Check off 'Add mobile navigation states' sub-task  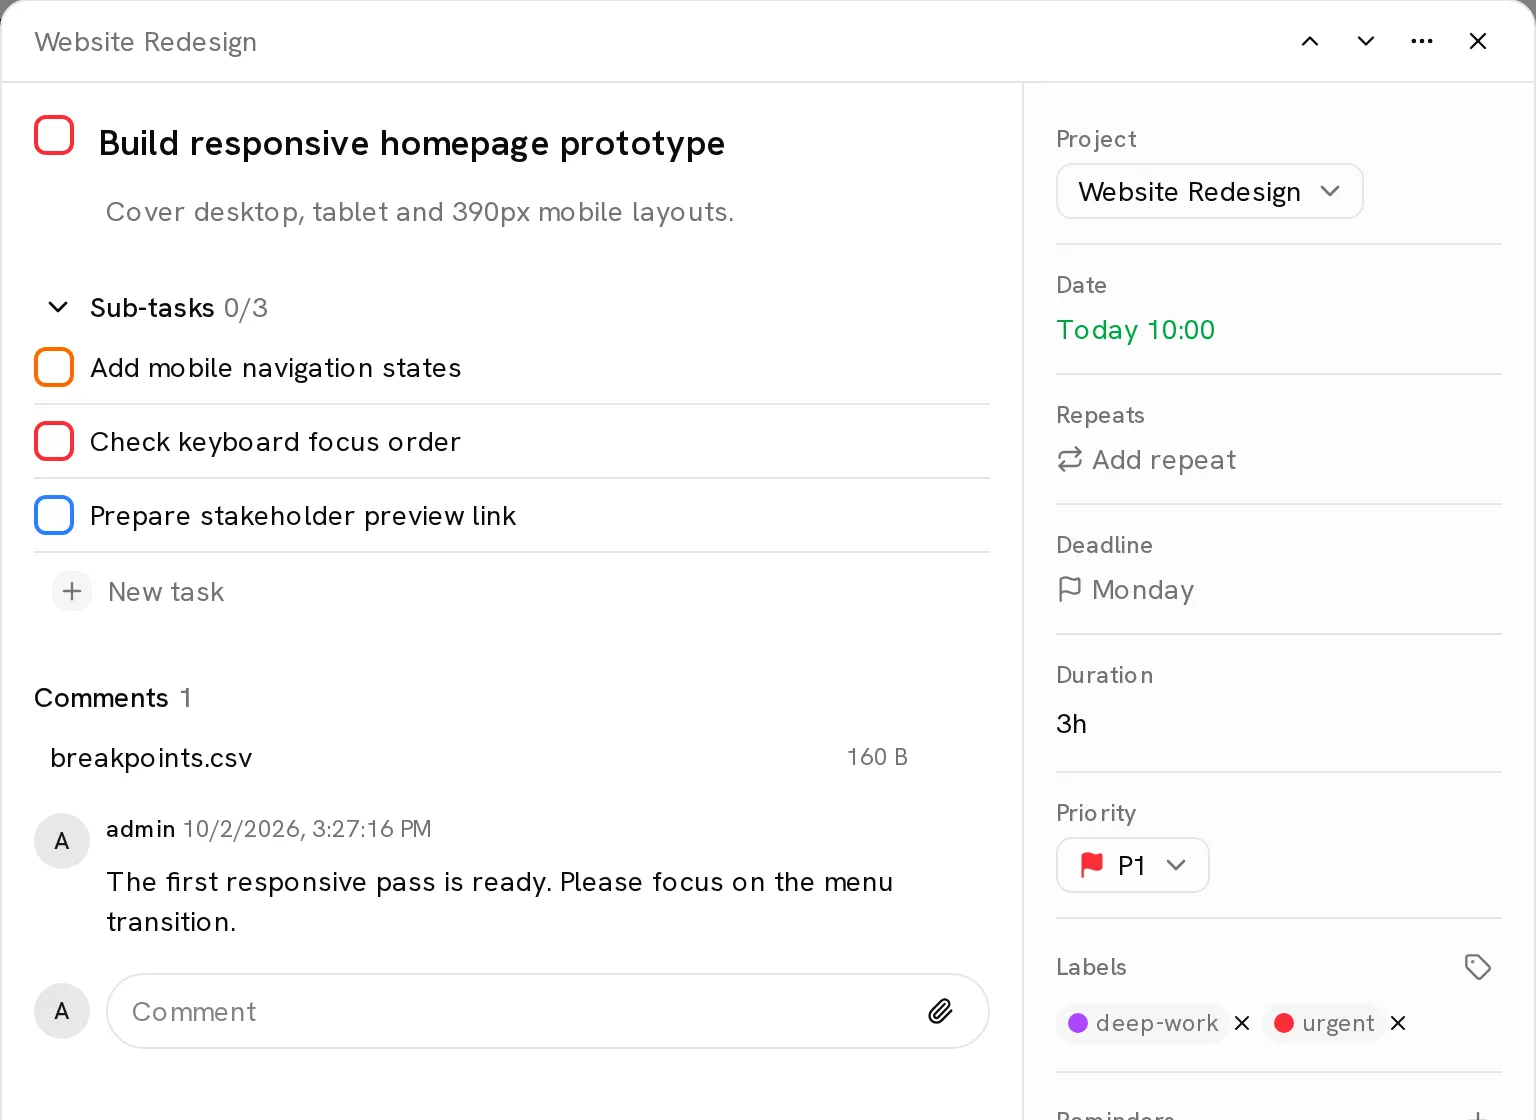(x=54, y=367)
